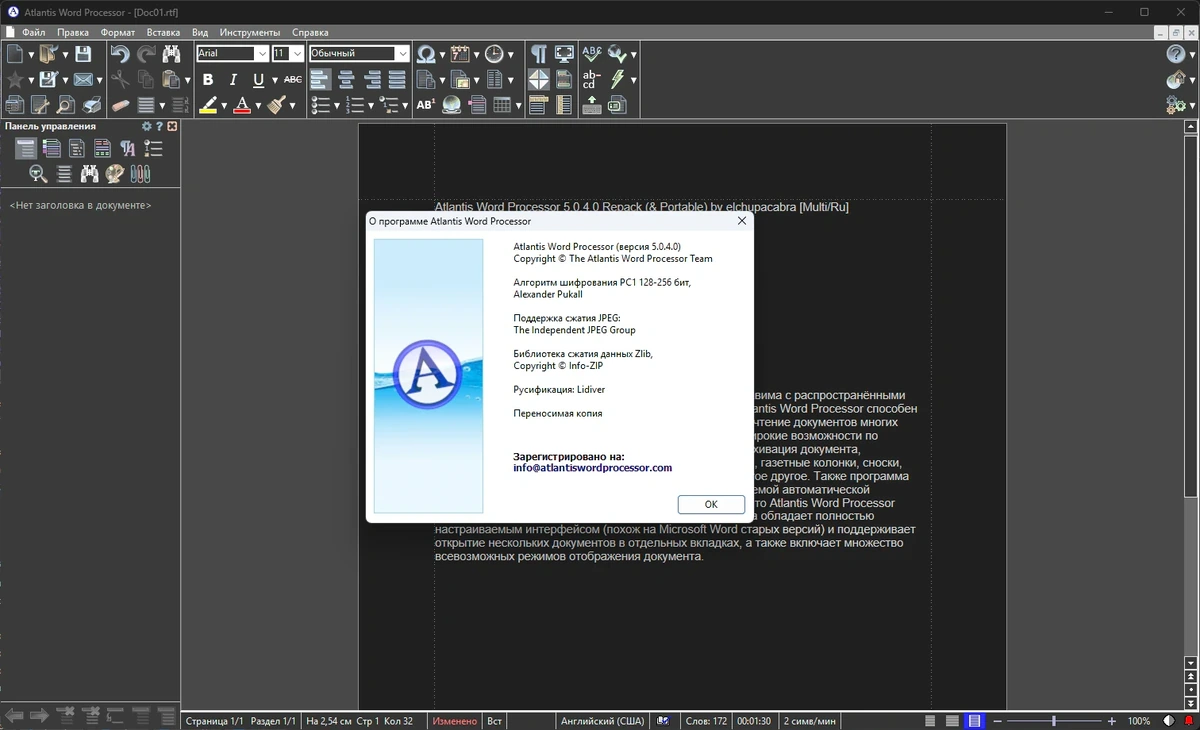Toggle bold formatting

pos(208,79)
